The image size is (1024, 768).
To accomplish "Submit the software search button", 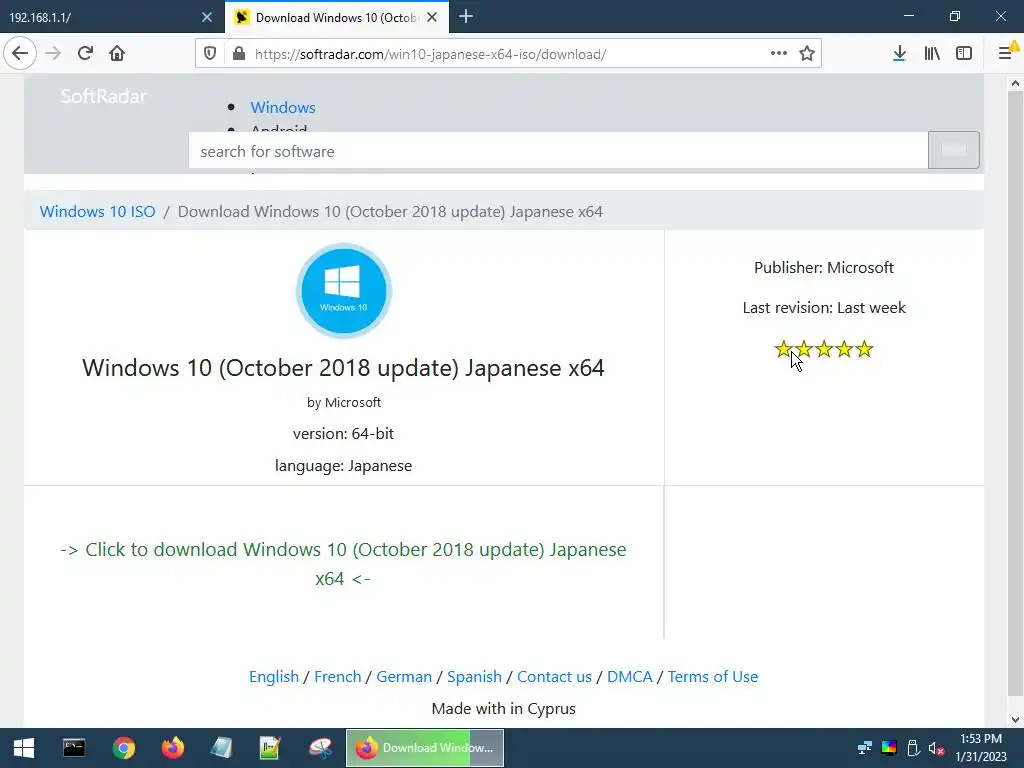I will click(x=953, y=150).
